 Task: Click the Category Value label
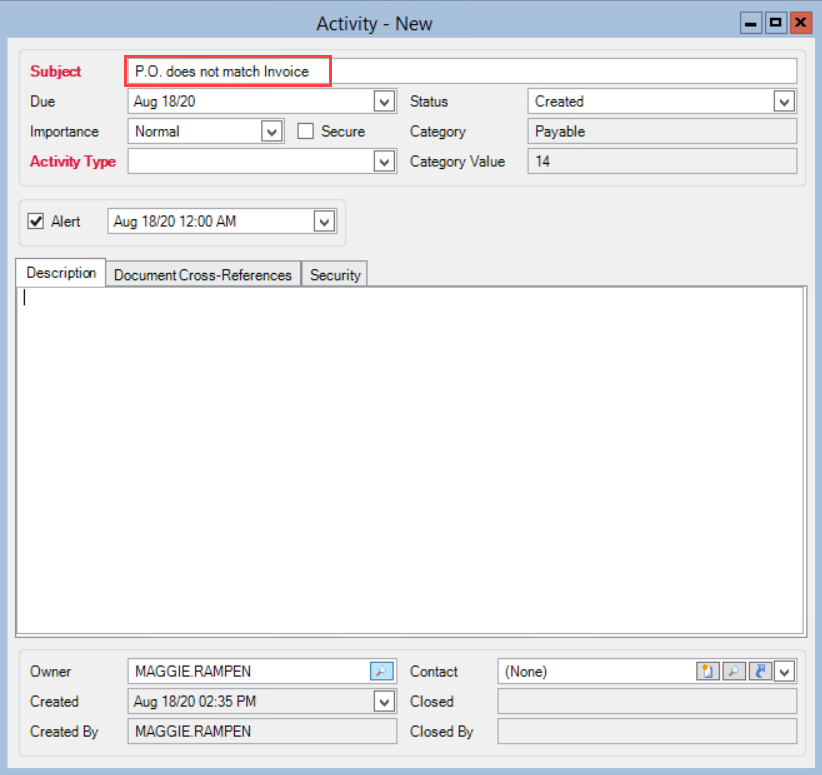(457, 162)
